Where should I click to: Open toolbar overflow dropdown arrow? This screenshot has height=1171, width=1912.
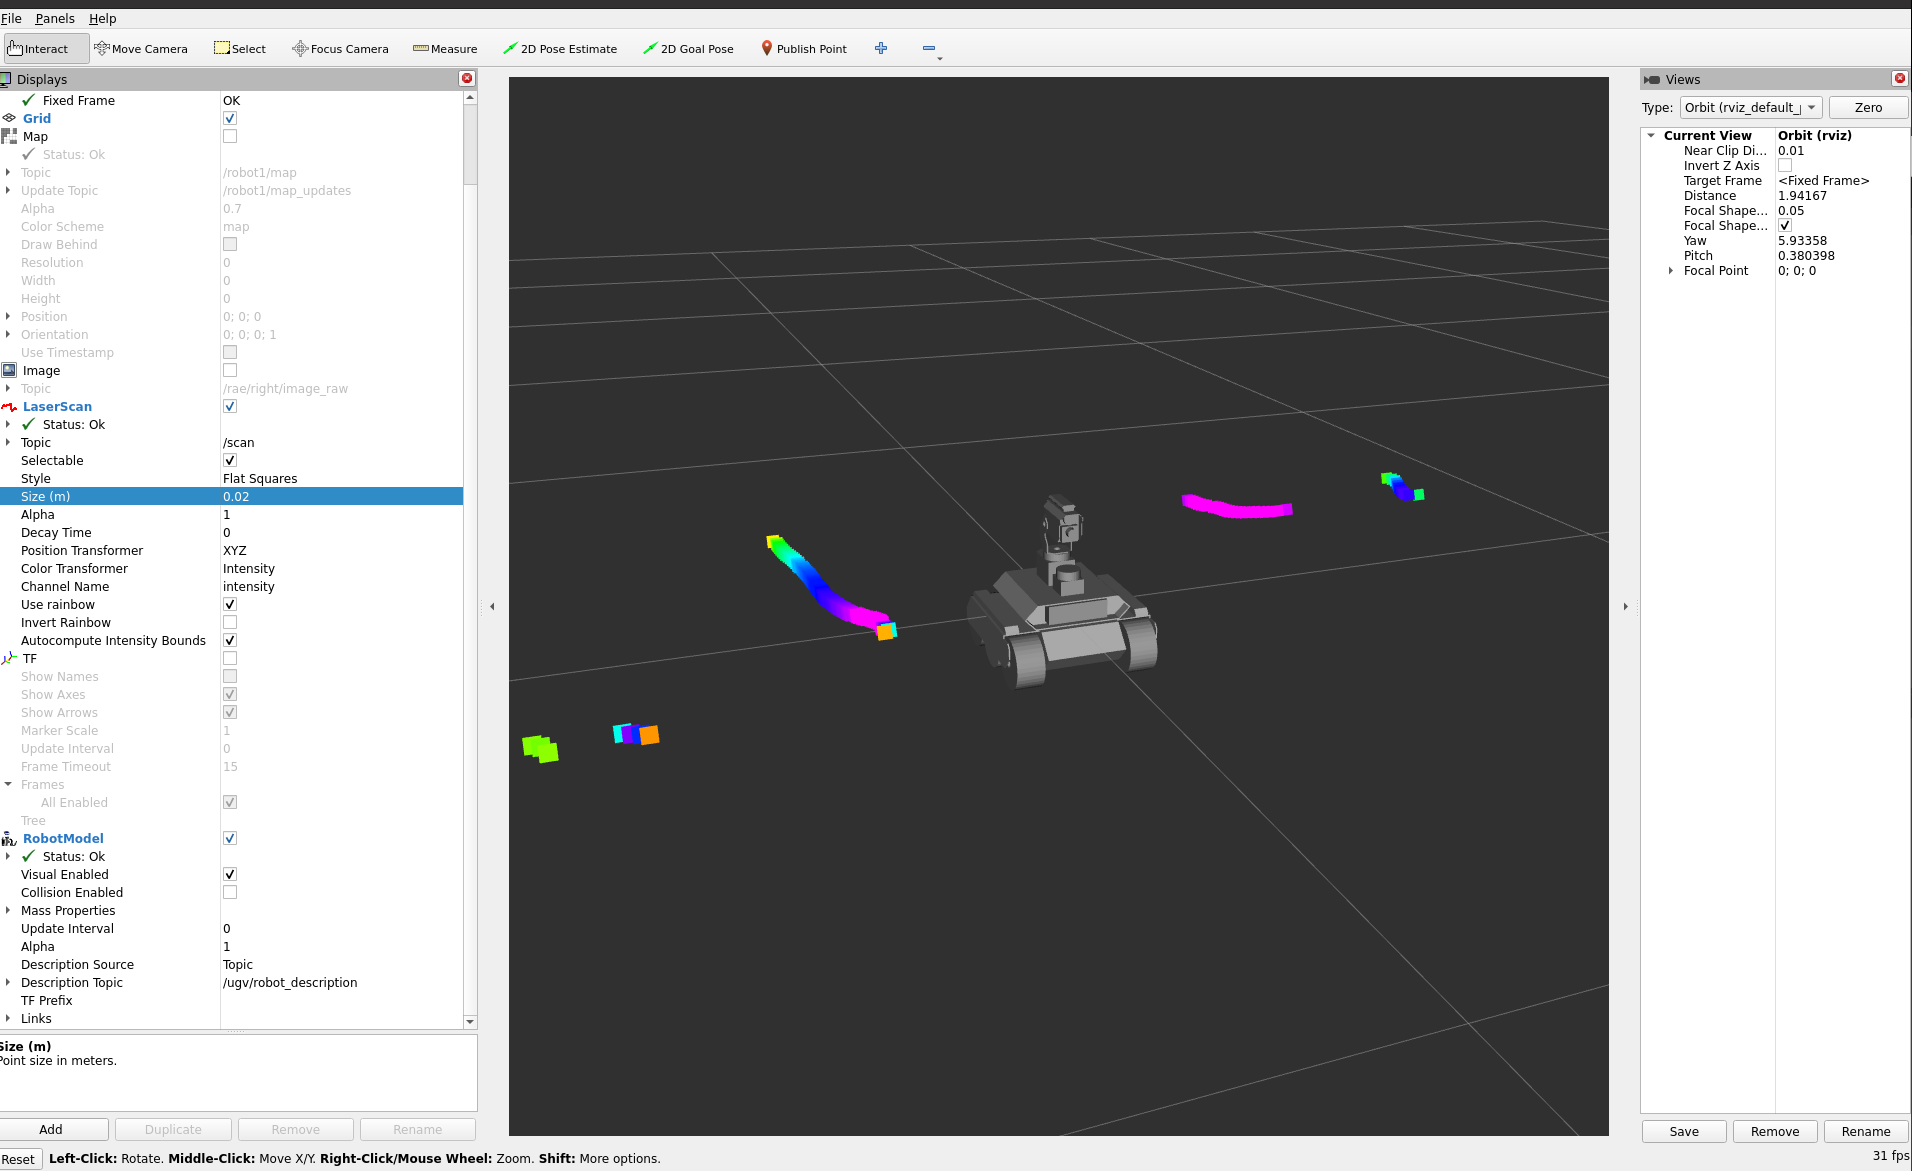click(939, 59)
